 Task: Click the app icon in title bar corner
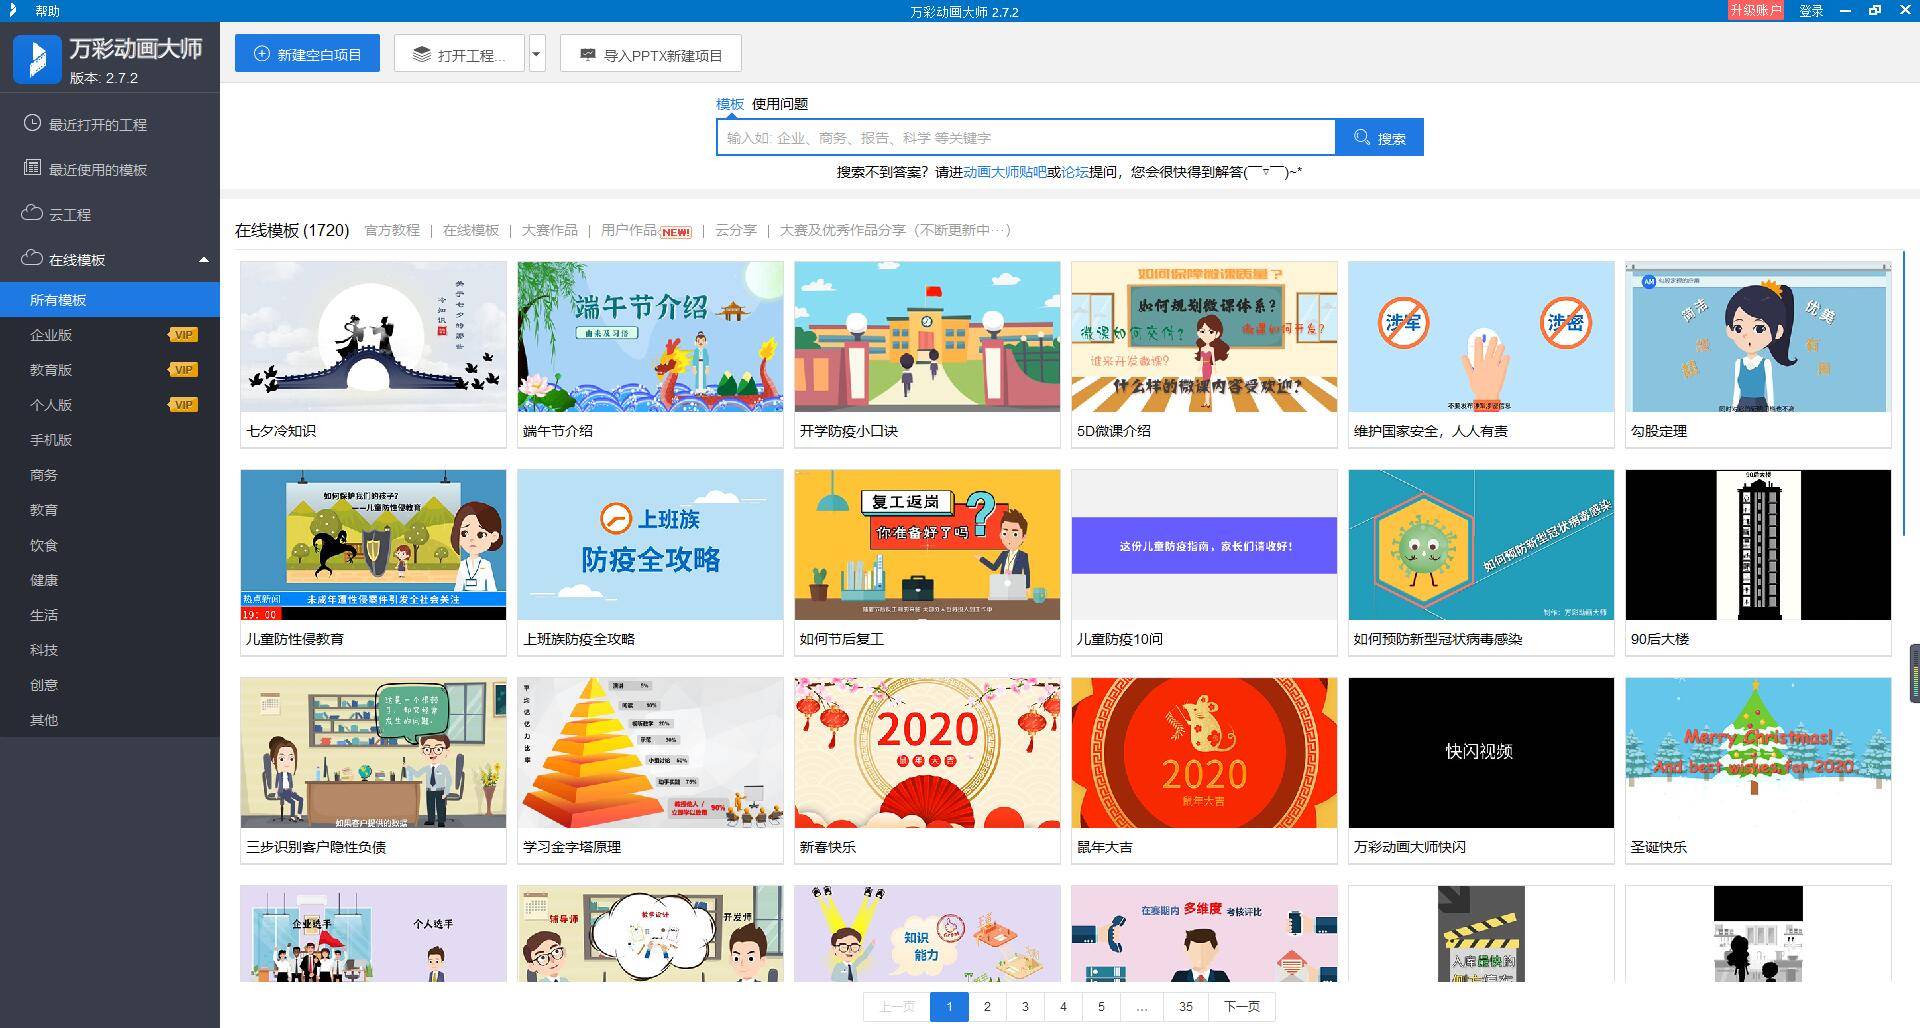12,10
